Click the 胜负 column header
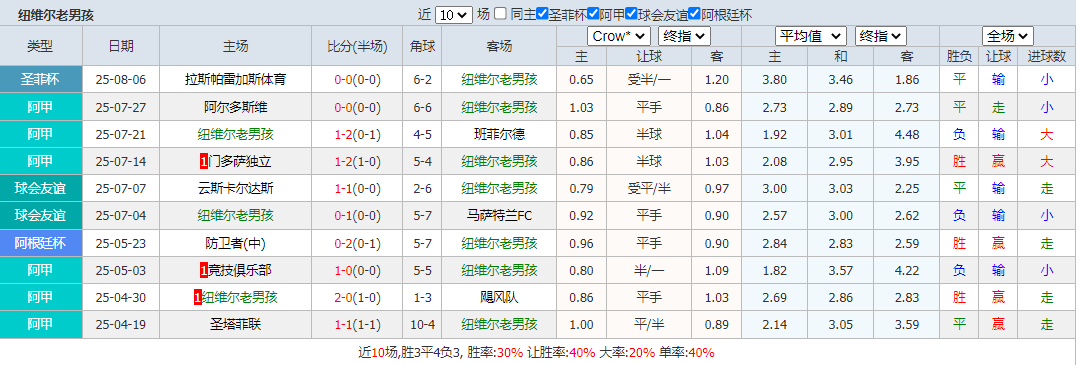This screenshot has height=365, width=1079. tap(959, 56)
